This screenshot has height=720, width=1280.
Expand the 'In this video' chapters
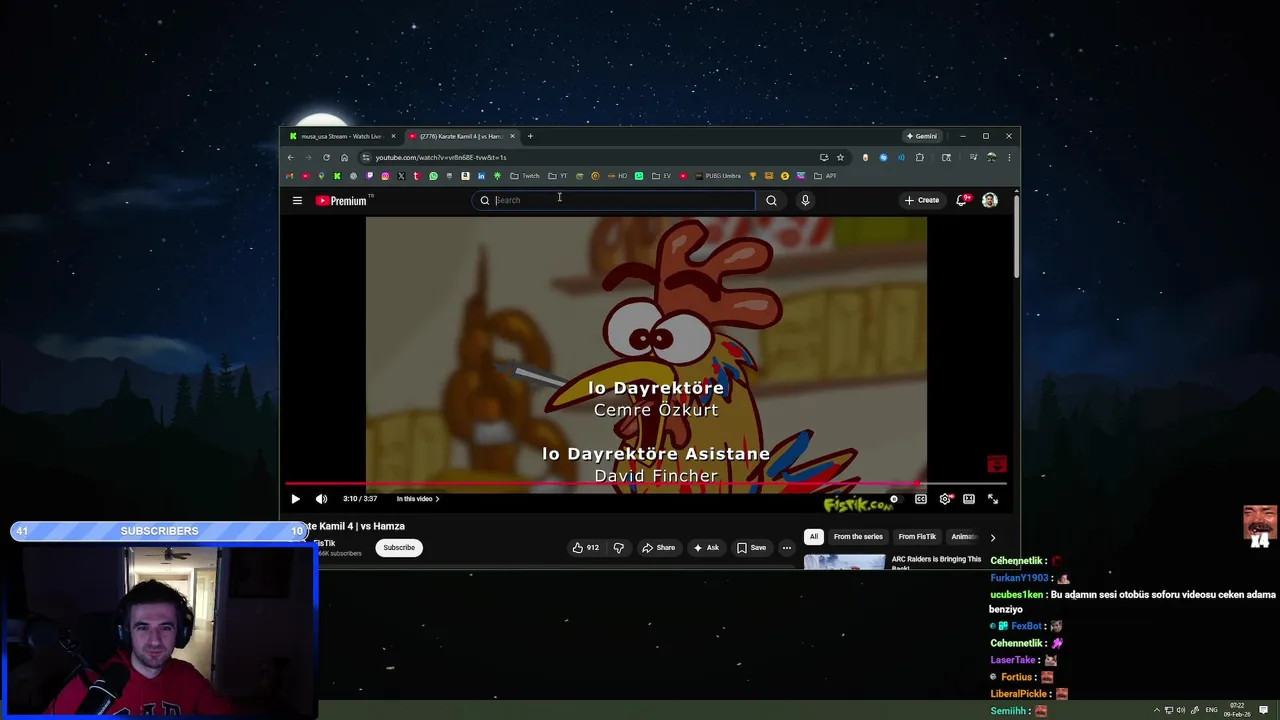pos(418,499)
